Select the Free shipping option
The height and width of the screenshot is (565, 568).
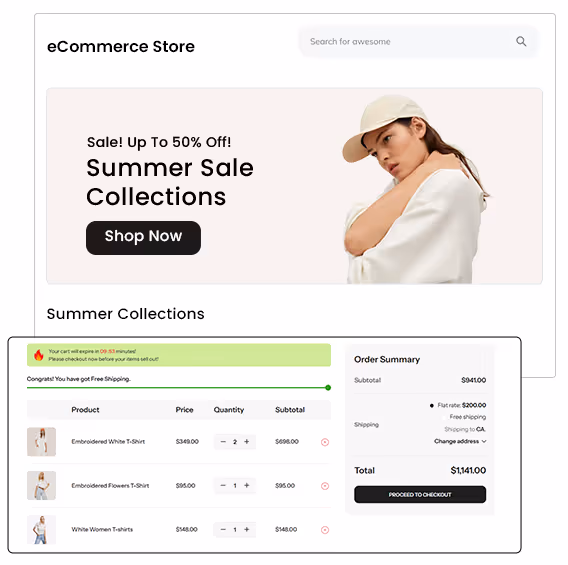[x=444, y=417]
